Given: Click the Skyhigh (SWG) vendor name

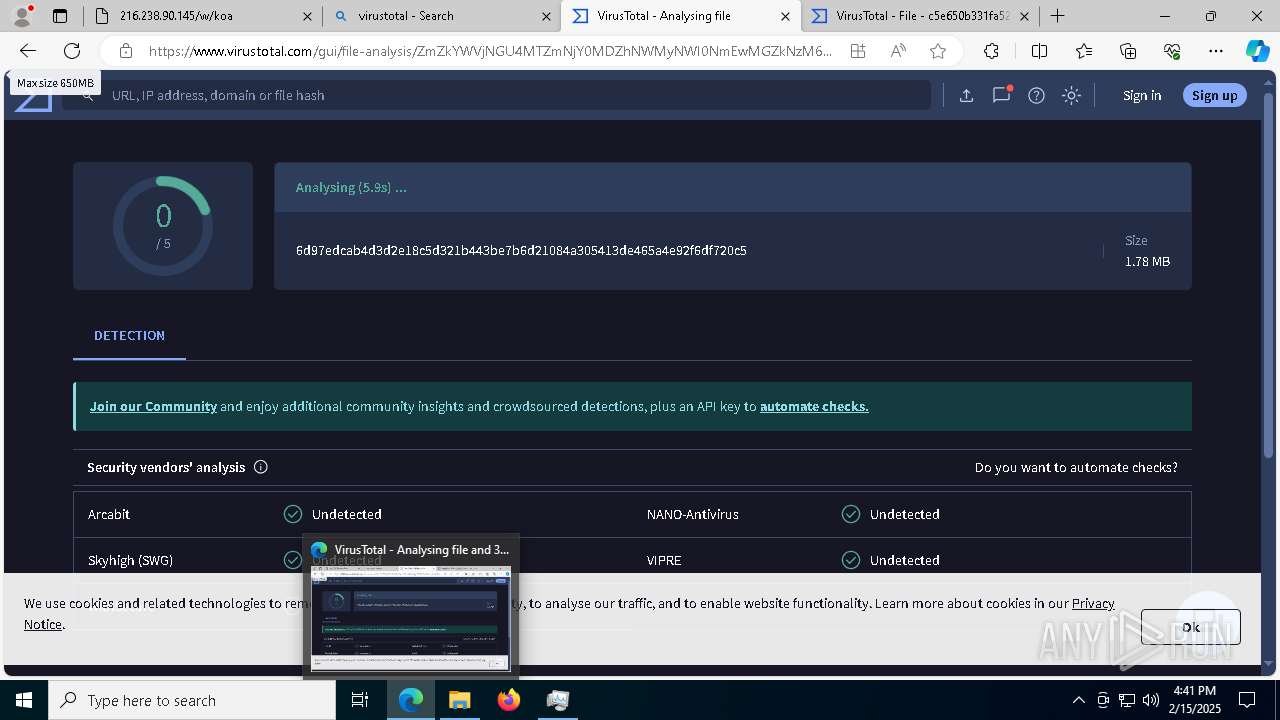Looking at the screenshot, I should pos(130,560).
